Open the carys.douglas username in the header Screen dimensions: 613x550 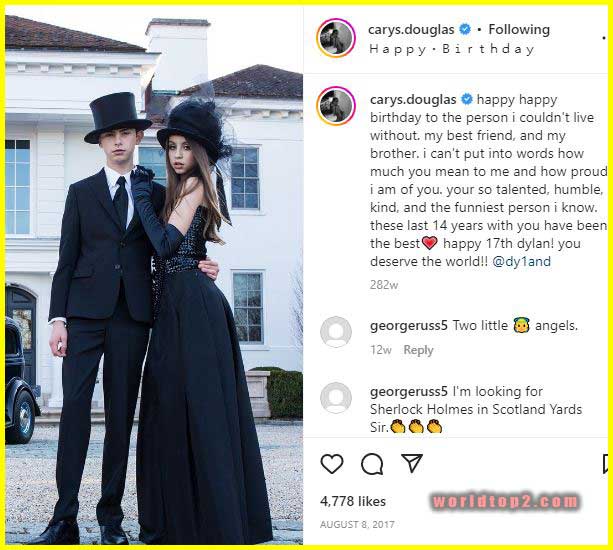411,29
